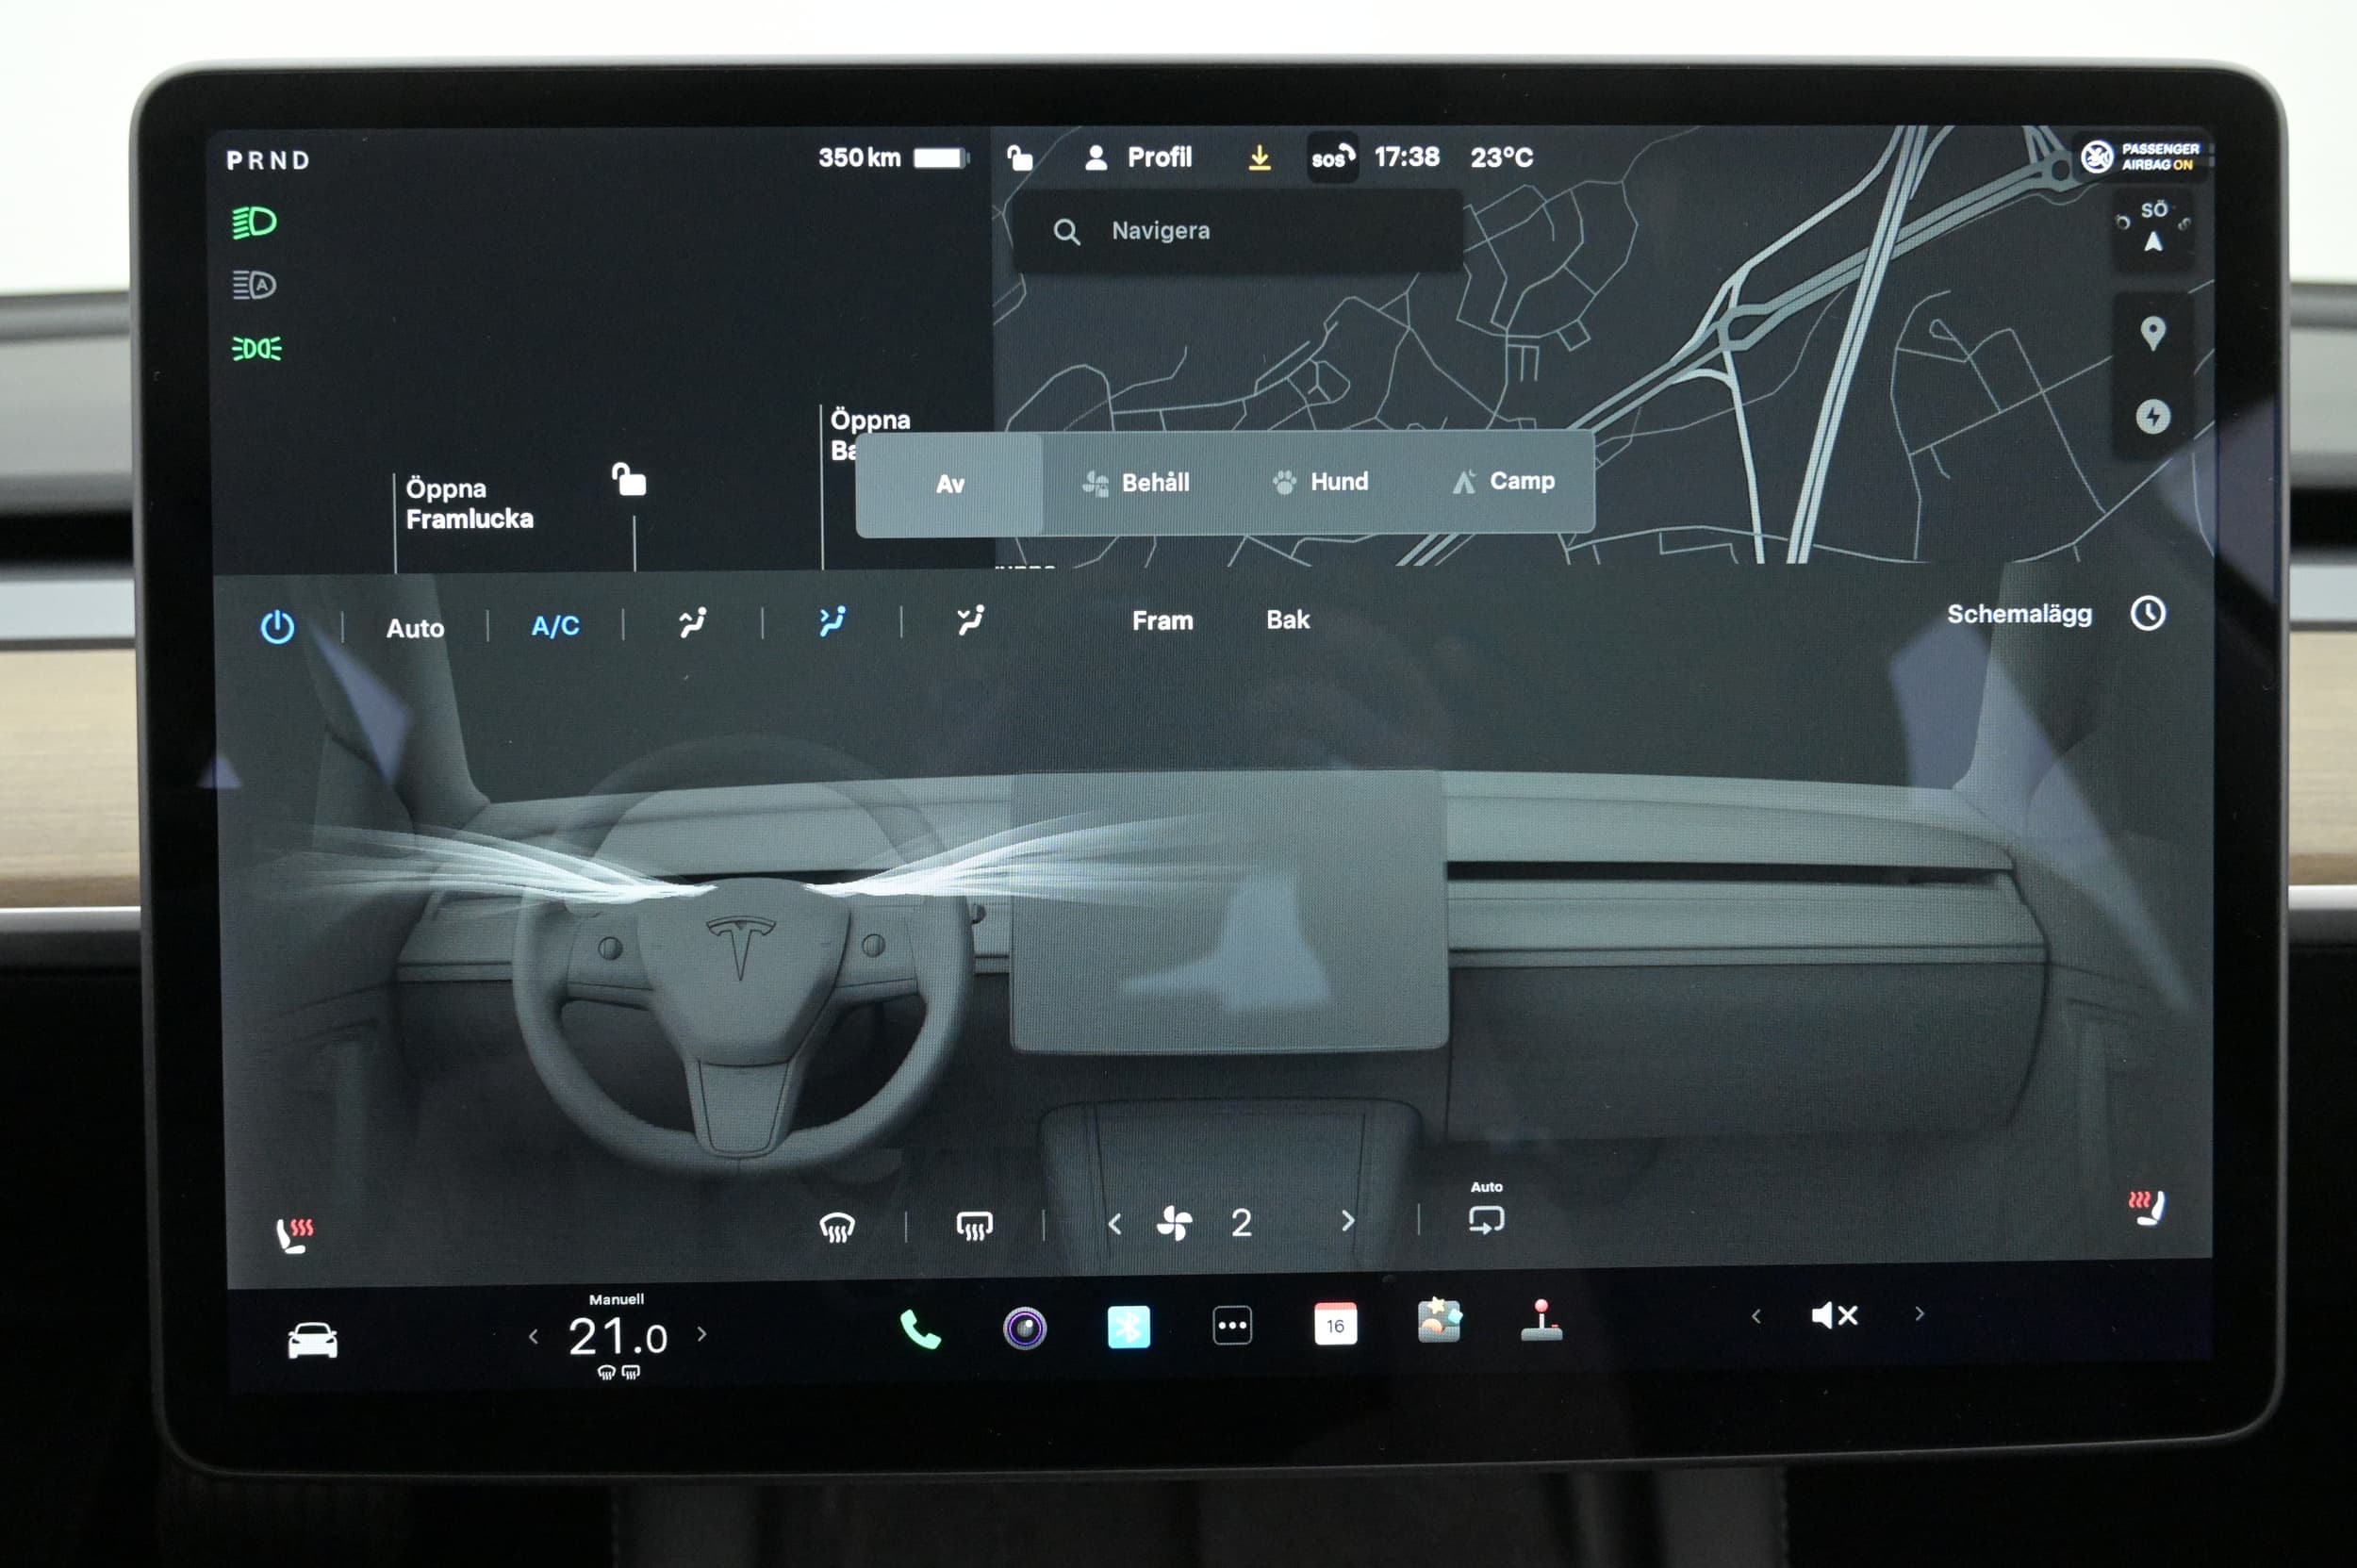Tap the PRND gear indicator
The height and width of the screenshot is (1568, 2357).
tap(268, 160)
